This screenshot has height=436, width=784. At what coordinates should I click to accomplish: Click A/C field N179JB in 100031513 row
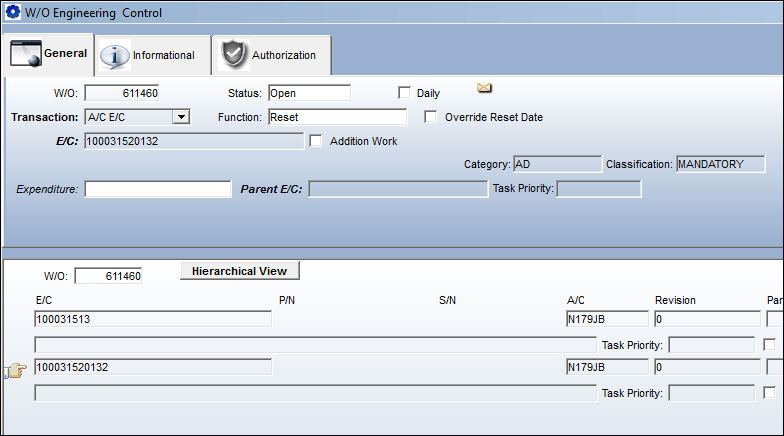pos(607,319)
